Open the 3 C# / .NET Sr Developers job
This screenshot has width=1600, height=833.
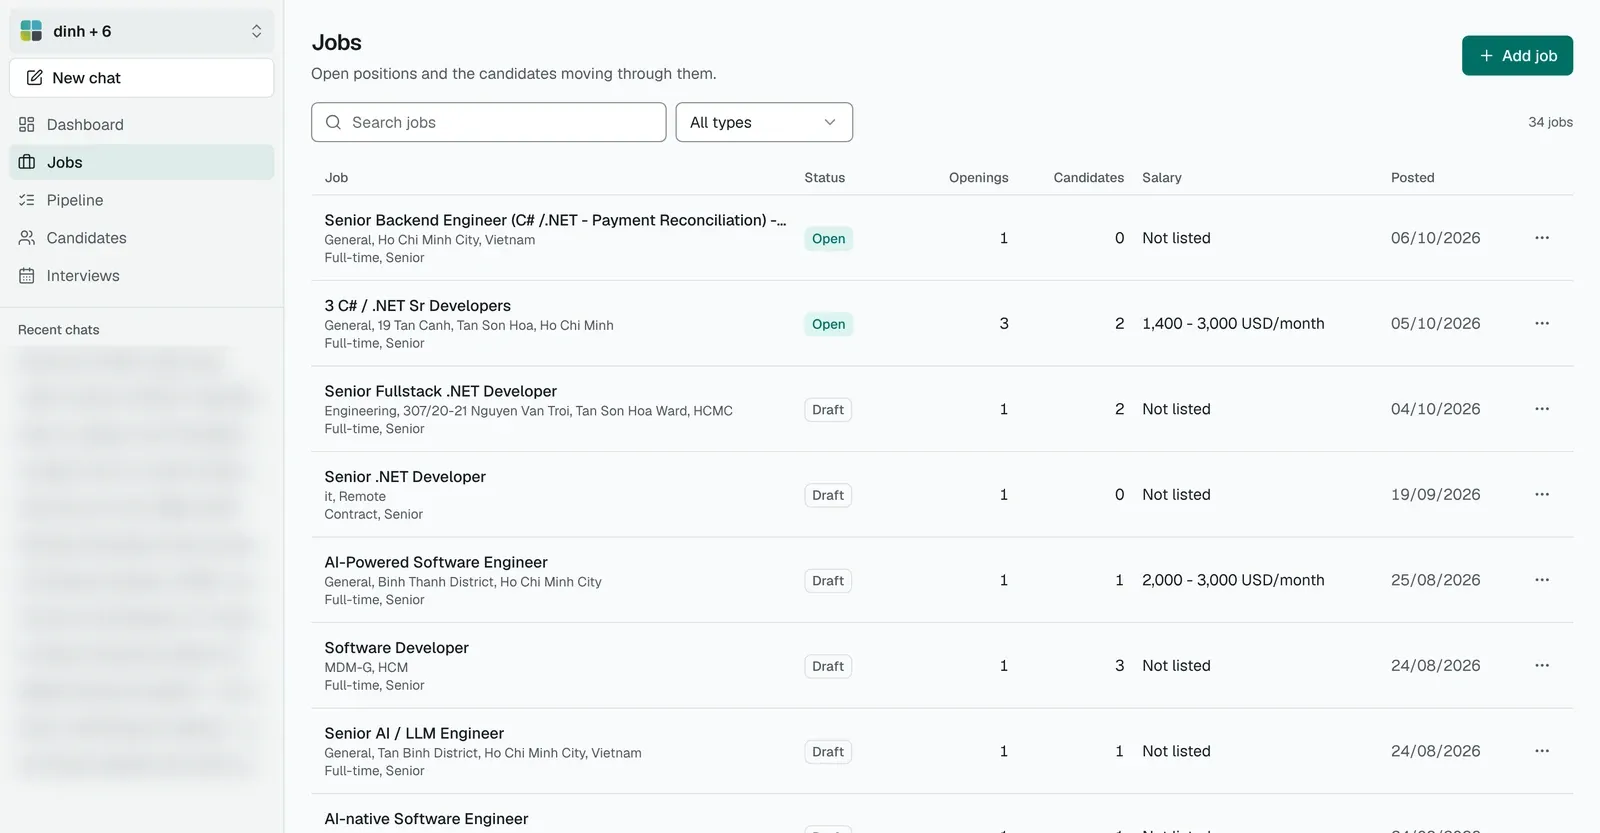(x=417, y=306)
